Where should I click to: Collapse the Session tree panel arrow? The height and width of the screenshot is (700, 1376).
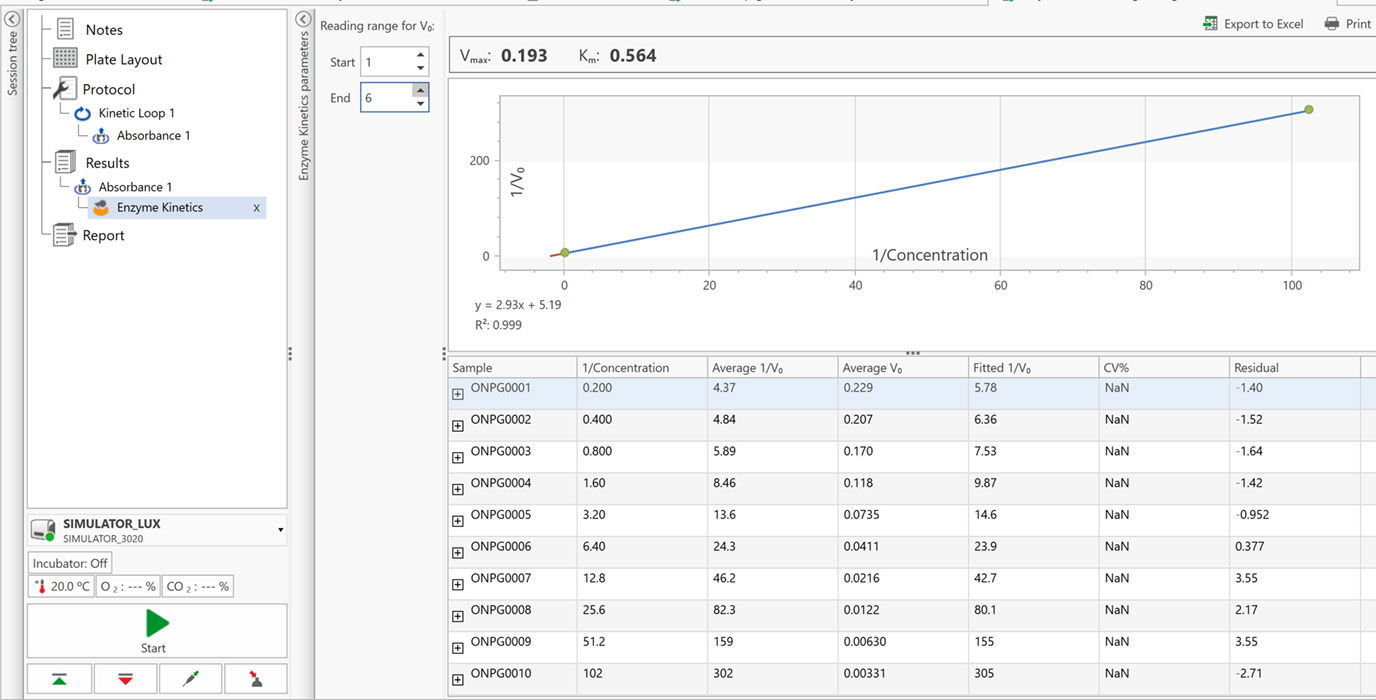point(13,18)
